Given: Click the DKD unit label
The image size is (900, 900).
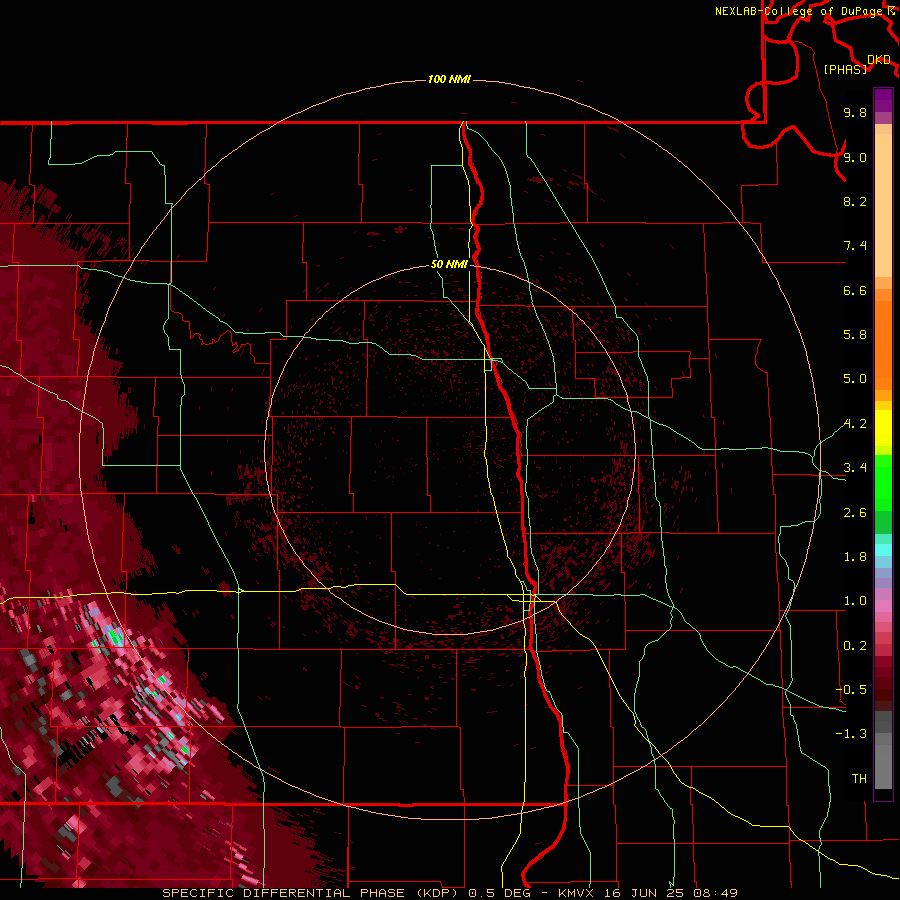Looking at the screenshot, I should click(x=879, y=60).
